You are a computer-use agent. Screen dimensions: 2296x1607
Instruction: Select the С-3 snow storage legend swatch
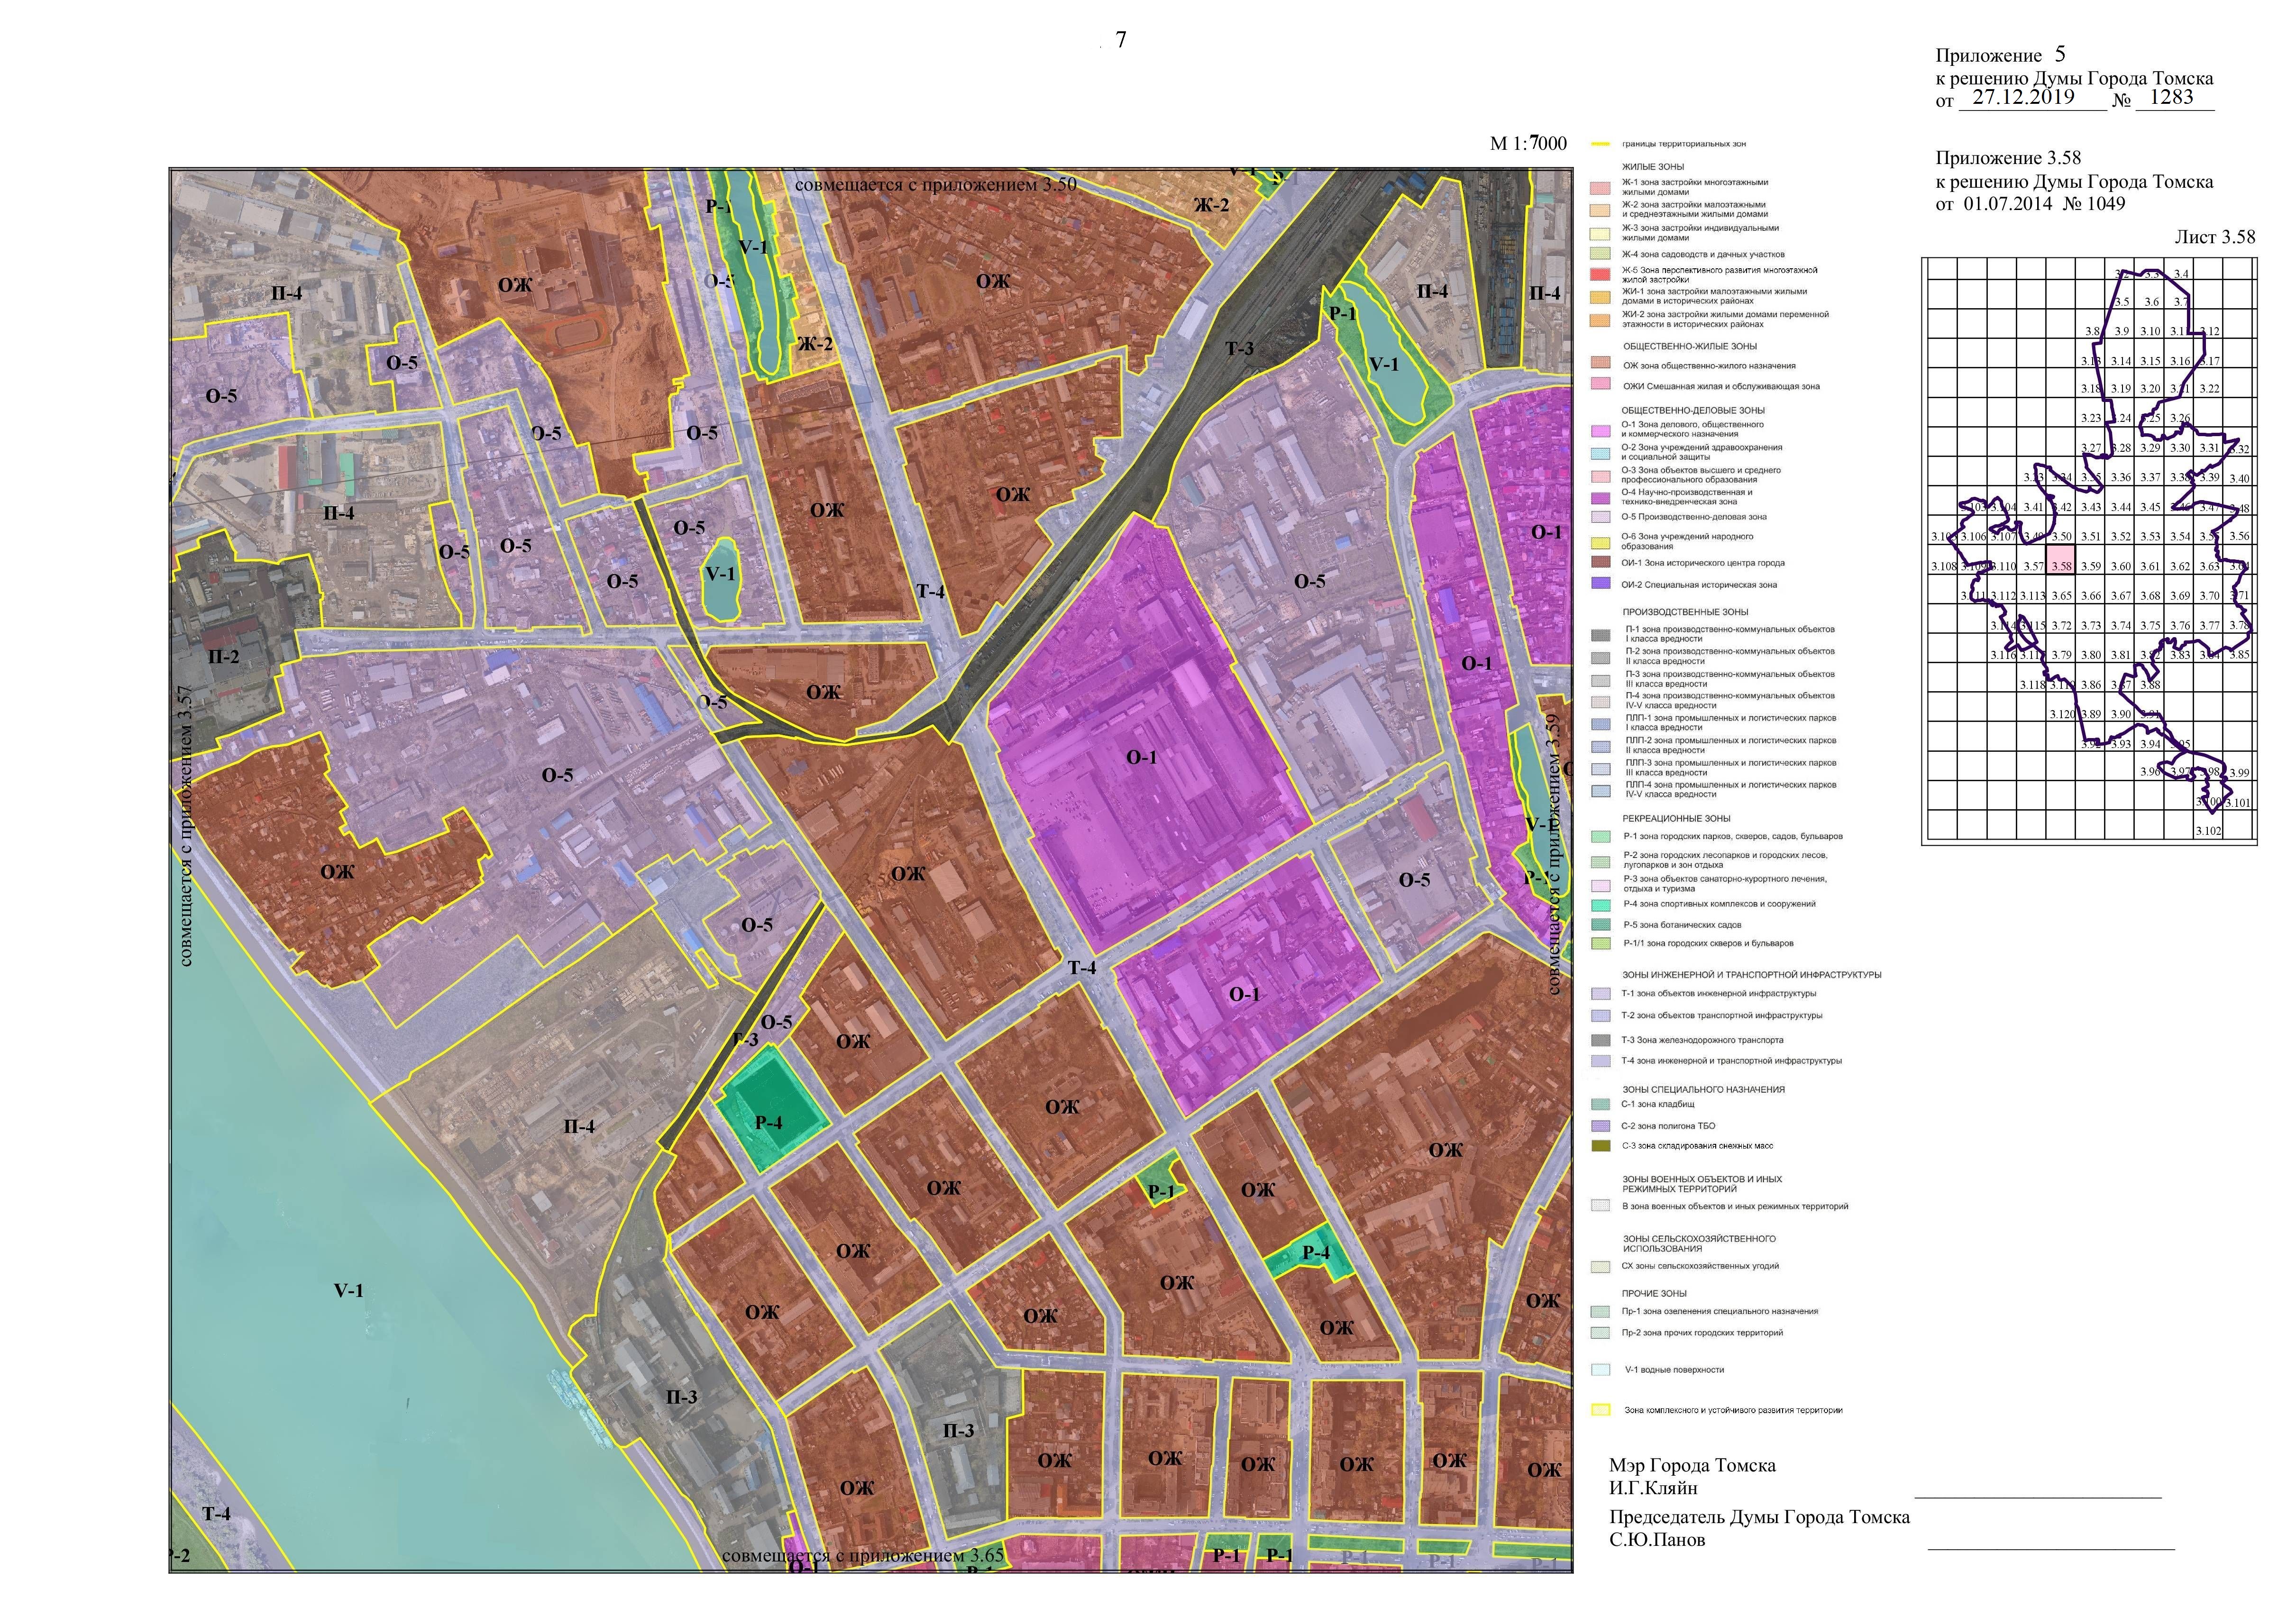click(1600, 1146)
